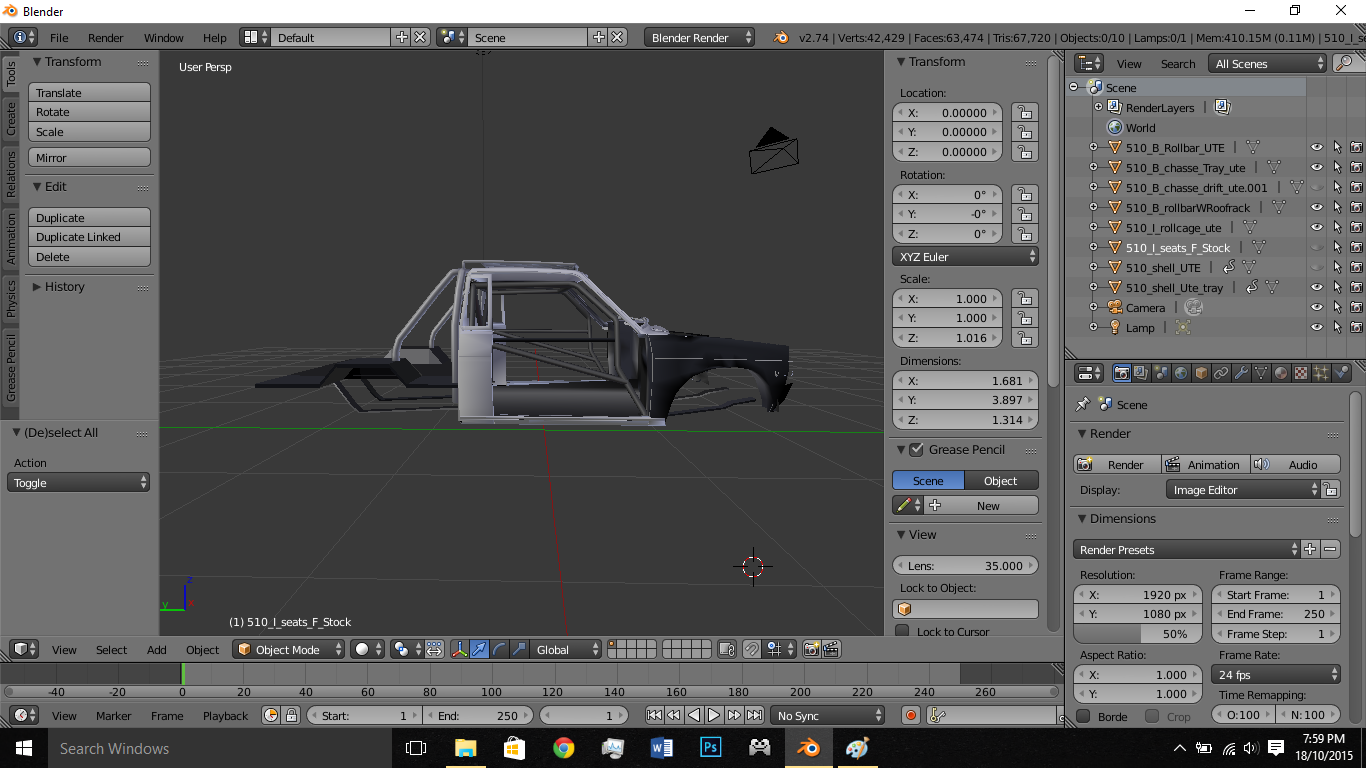Screen dimensions: 1366x768
Task: Enable the Grease Pencil checkbox
Action: point(916,450)
